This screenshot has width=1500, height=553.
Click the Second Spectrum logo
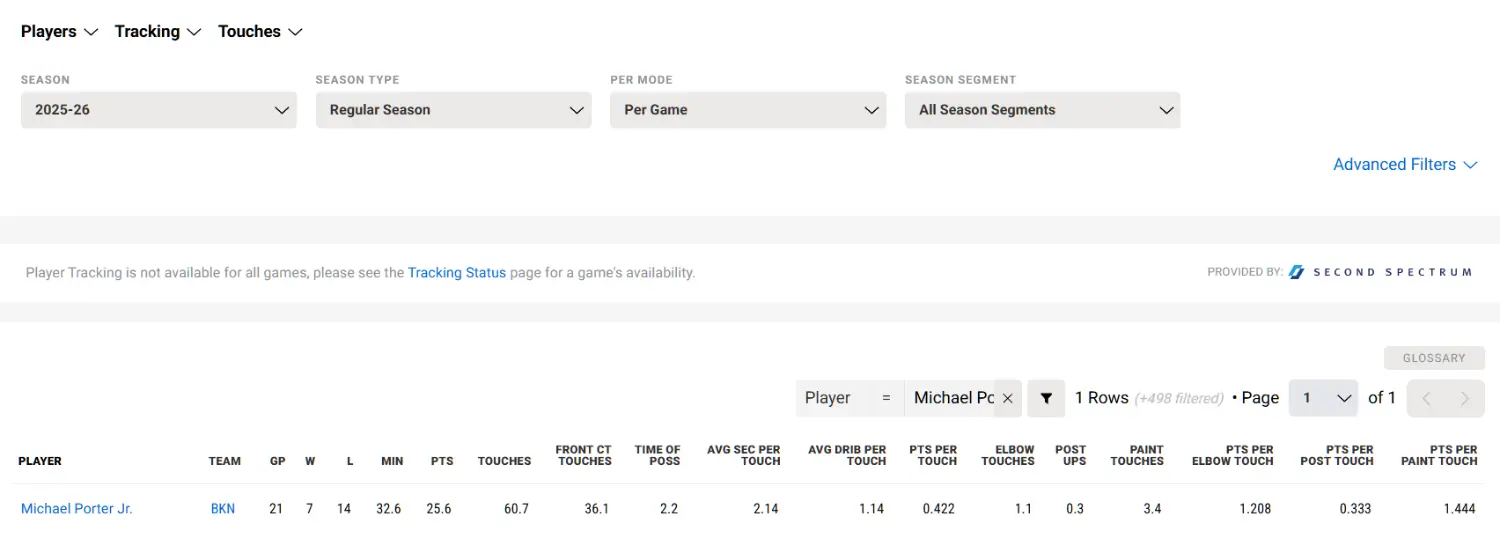pos(1380,272)
